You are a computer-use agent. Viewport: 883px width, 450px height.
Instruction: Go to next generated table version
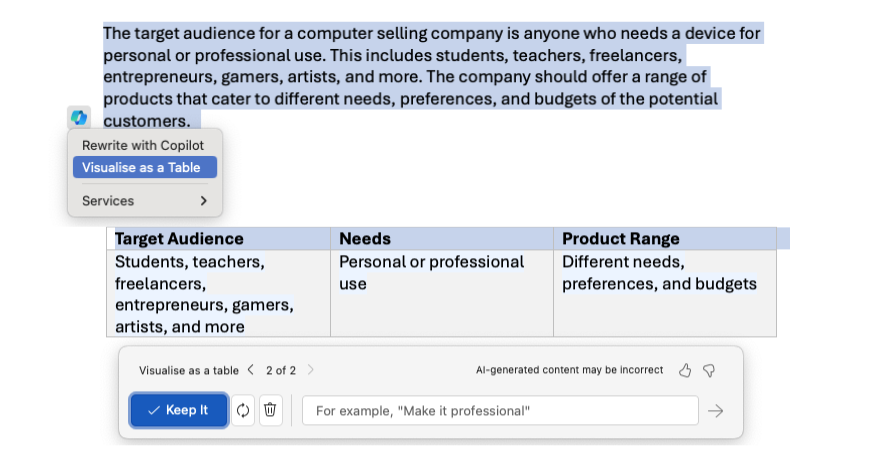click(311, 370)
